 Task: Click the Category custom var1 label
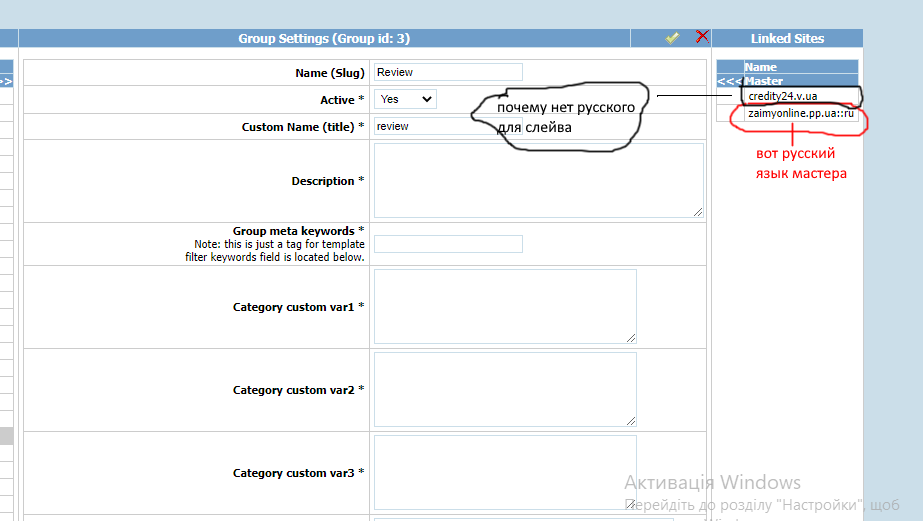pyautogui.click(x=298, y=307)
